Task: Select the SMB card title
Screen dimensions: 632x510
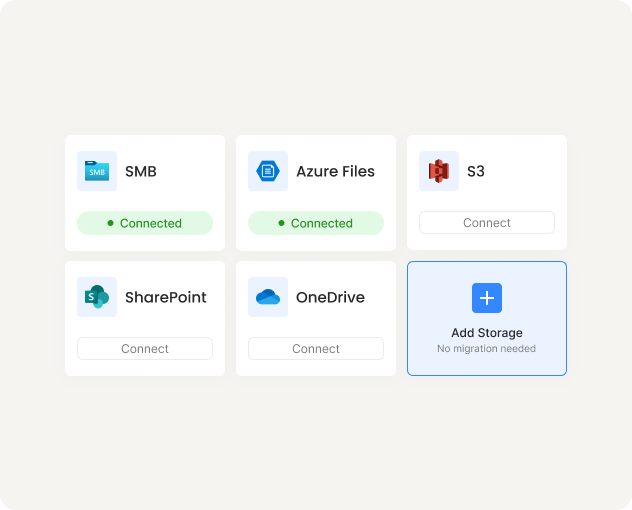Action: click(141, 171)
